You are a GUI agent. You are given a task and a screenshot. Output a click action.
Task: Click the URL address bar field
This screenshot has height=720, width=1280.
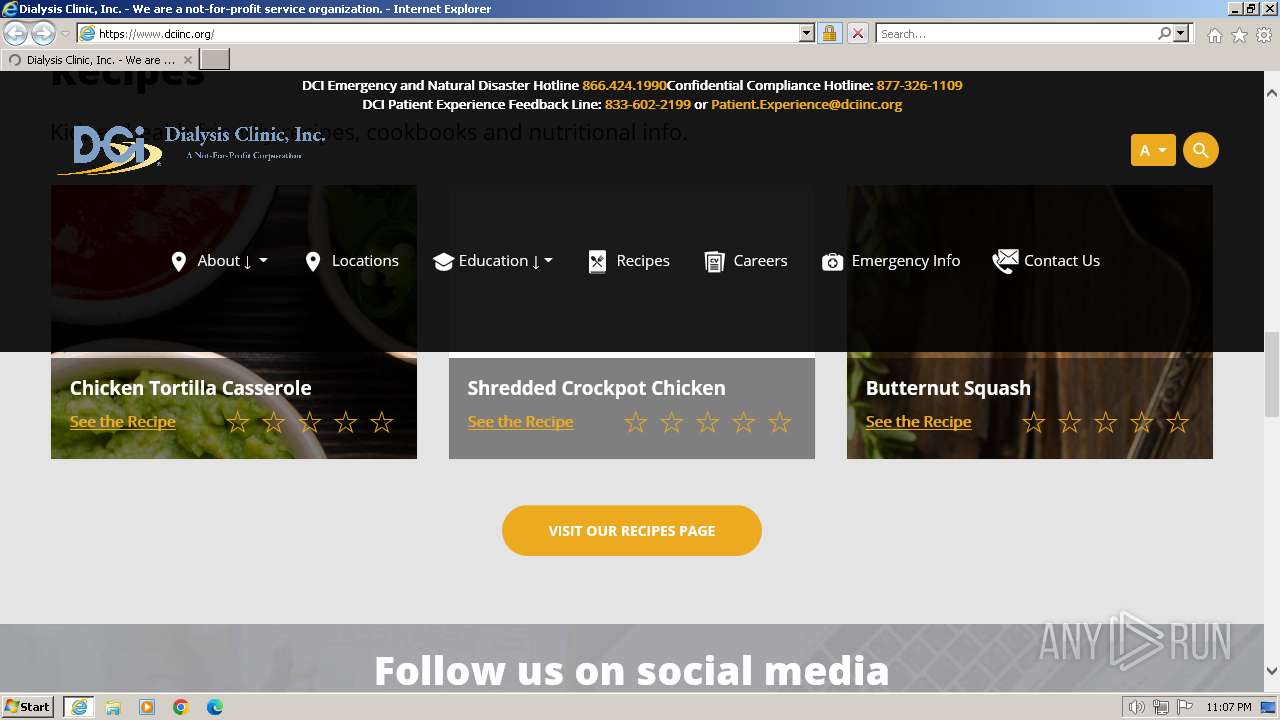pyautogui.click(x=447, y=33)
